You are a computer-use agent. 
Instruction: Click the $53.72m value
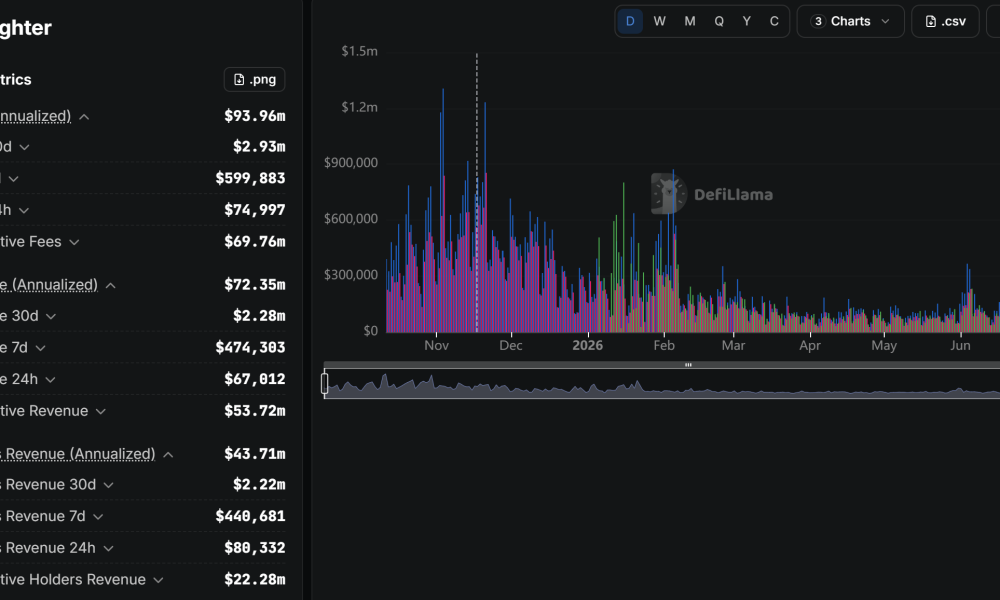[254, 410]
